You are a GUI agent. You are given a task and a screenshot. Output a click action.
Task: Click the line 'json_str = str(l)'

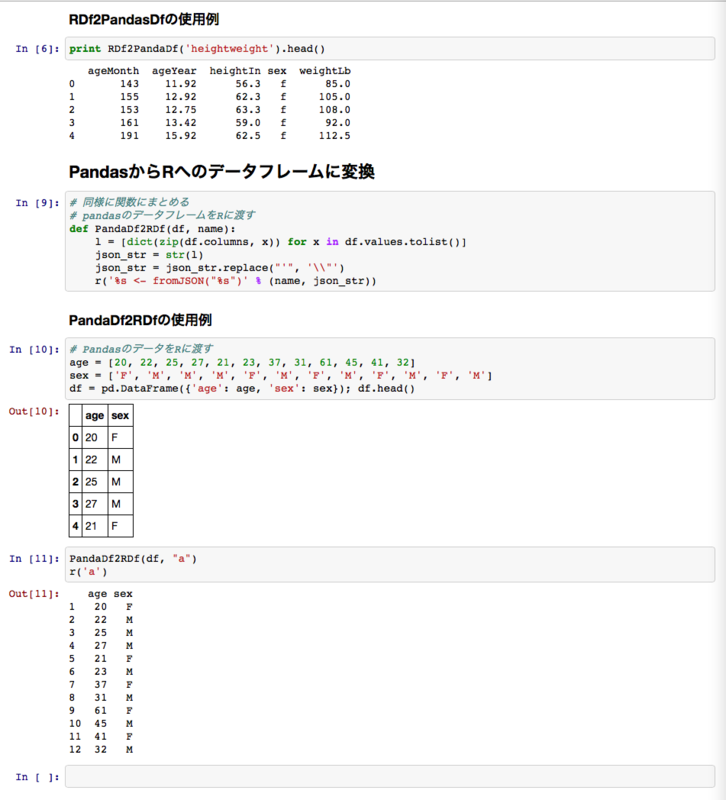click(149, 255)
